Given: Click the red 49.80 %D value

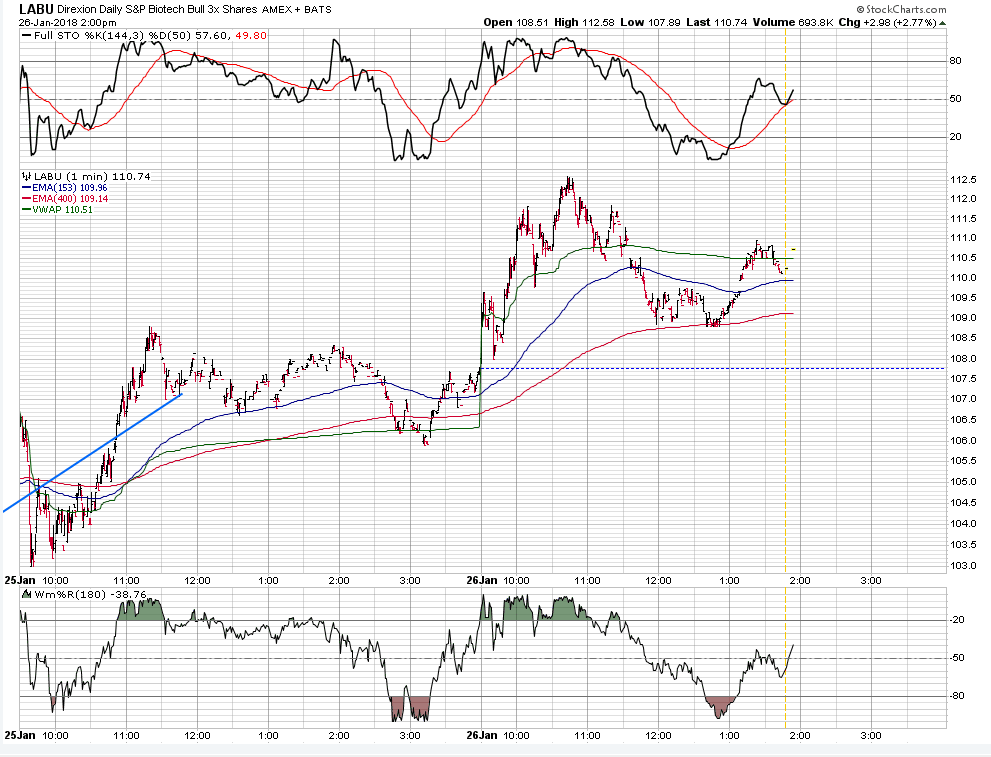Looking at the screenshot, I should [251, 35].
